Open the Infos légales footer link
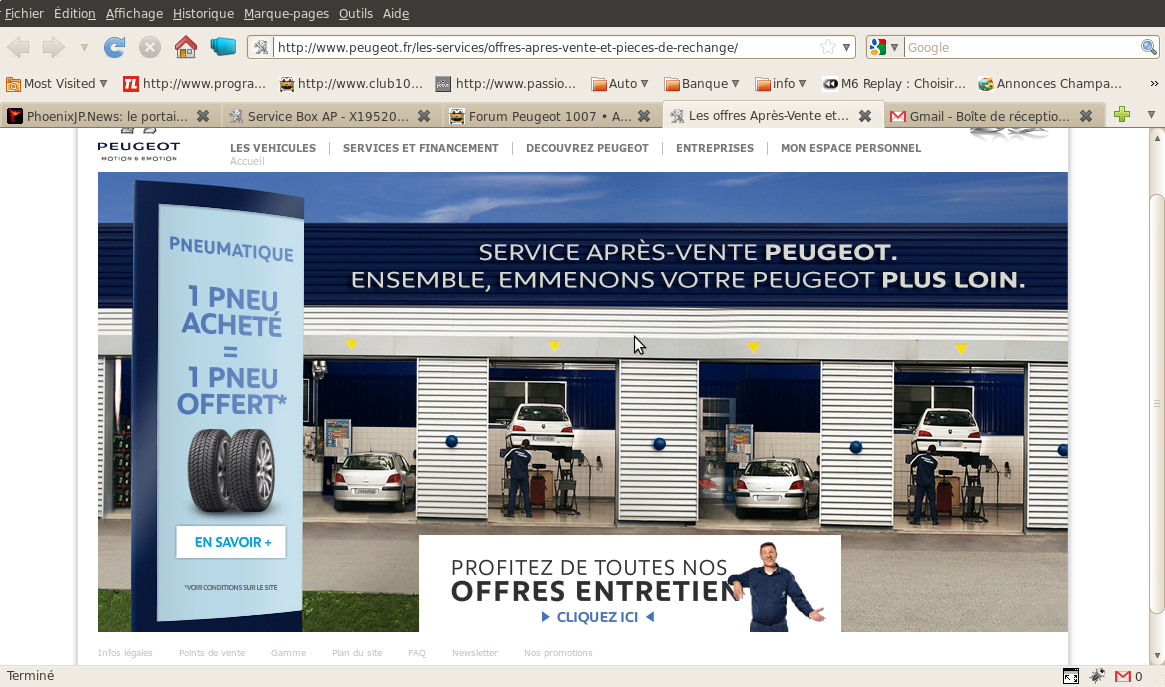 click(125, 653)
